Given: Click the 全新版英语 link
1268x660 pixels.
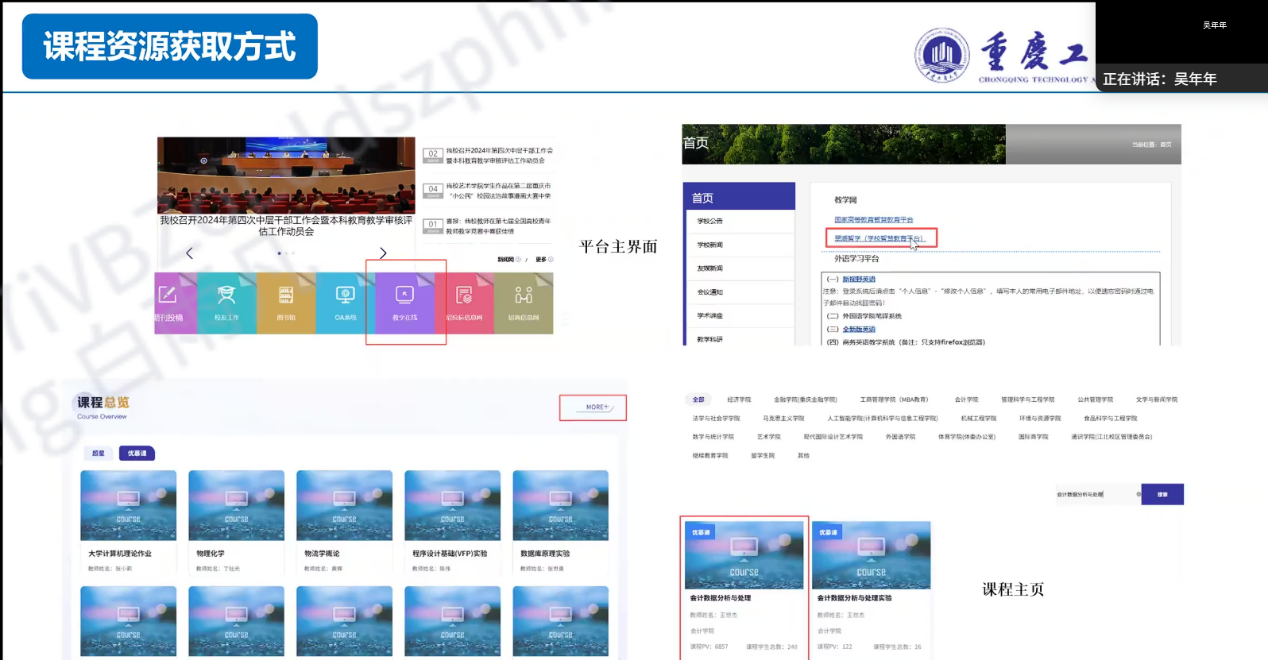Looking at the screenshot, I should 858,329.
